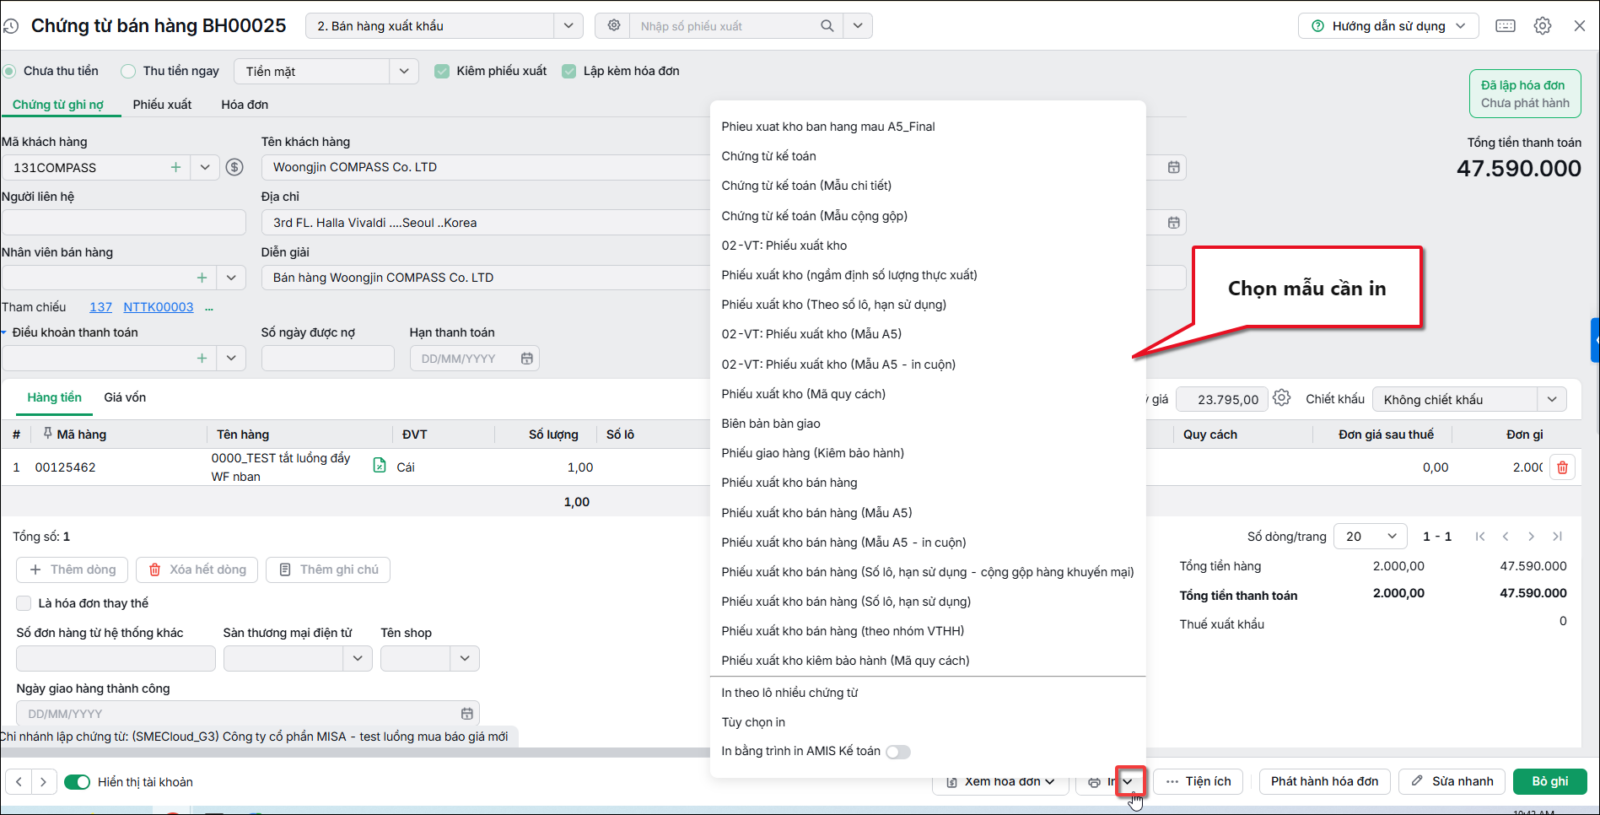The height and width of the screenshot is (815, 1600).
Task: Open reference link NTTK00003
Action: click(x=158, y=307)
